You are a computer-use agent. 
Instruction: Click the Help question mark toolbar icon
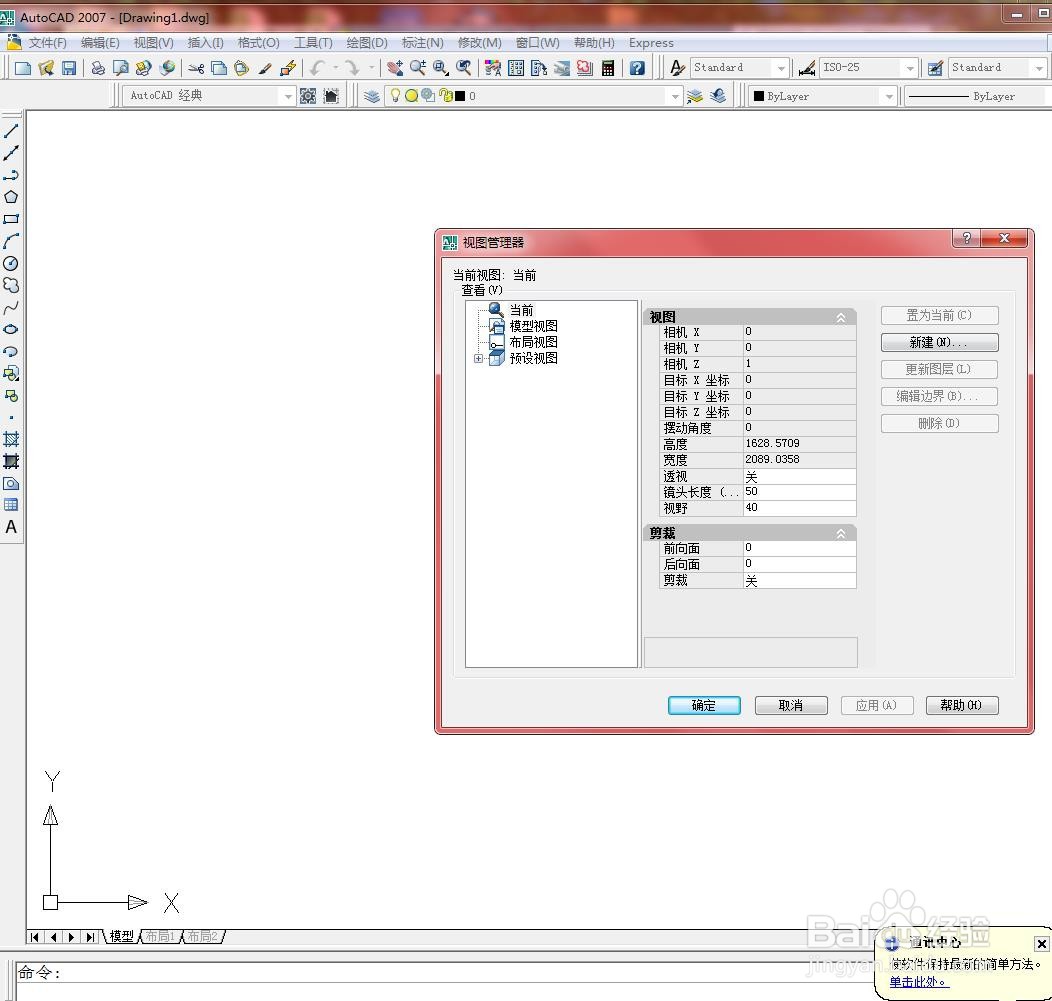point(637,68)
